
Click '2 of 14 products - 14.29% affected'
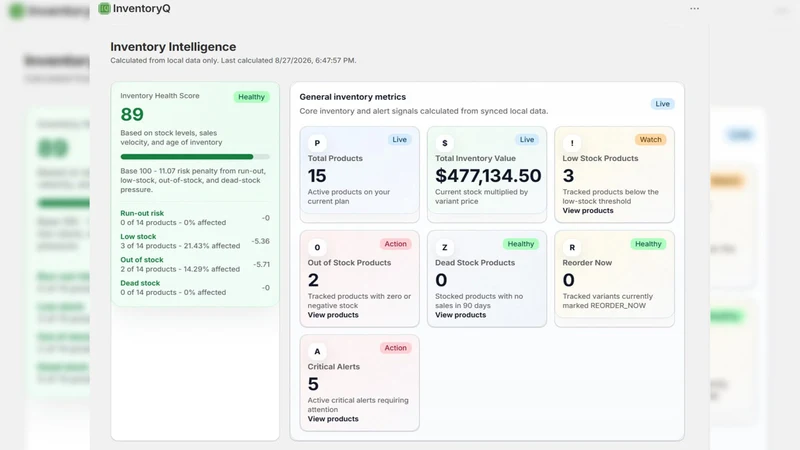pos(180,269)
